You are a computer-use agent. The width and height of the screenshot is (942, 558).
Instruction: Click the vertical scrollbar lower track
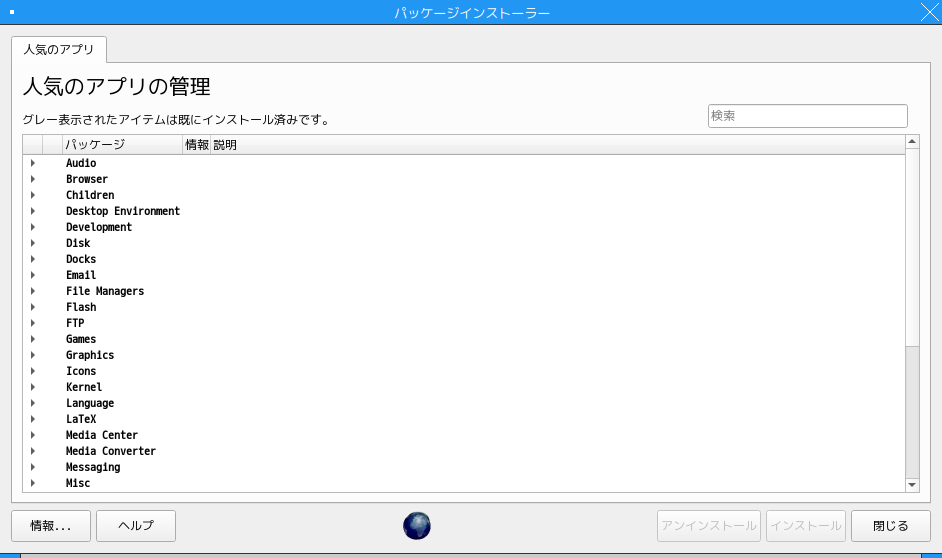tap(912, 412)
